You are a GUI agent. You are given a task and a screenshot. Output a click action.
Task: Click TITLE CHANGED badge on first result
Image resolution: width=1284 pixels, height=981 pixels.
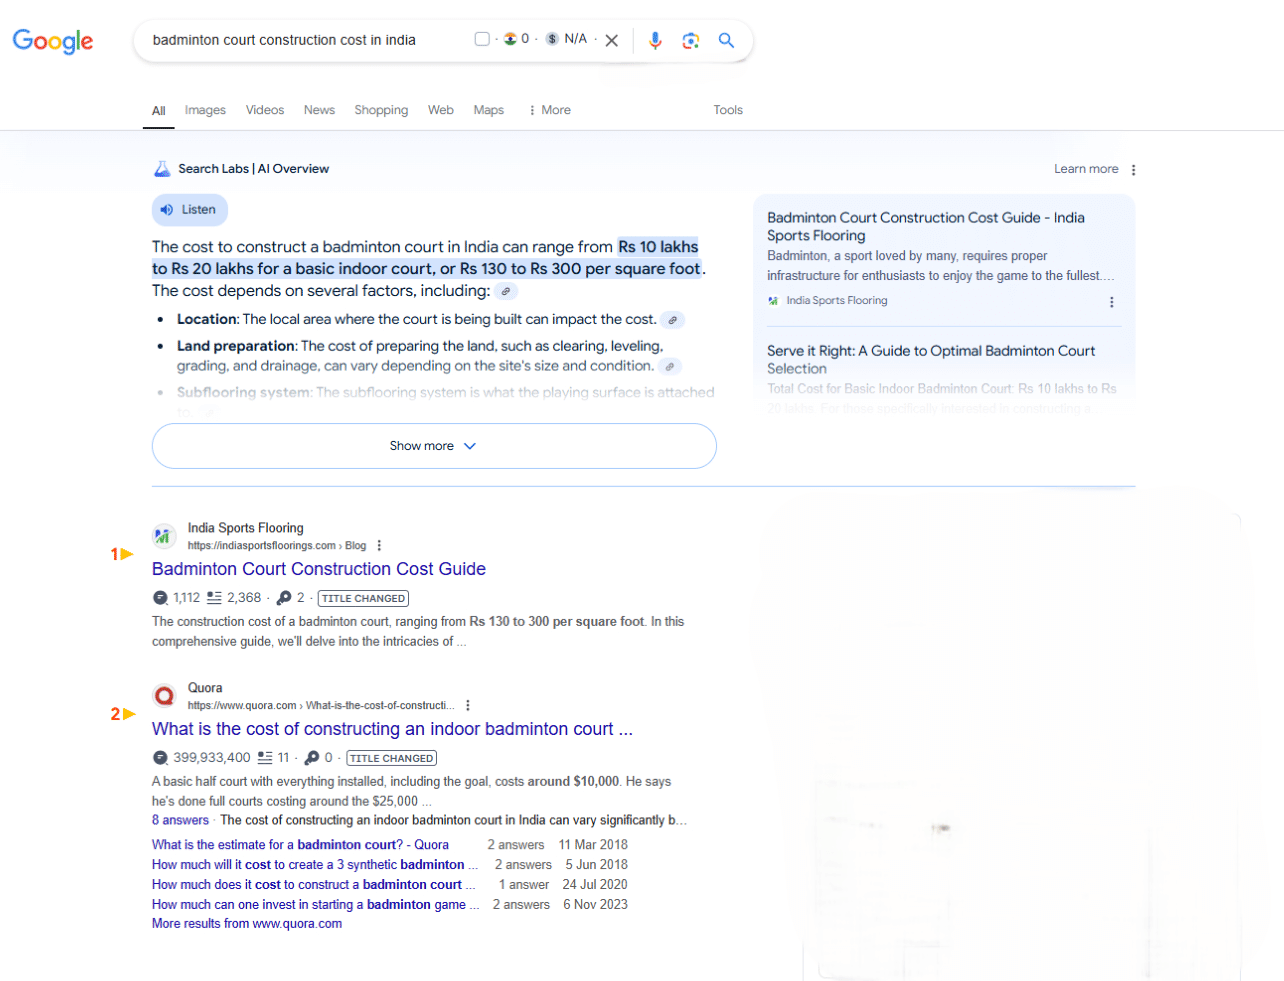(363, 599)
